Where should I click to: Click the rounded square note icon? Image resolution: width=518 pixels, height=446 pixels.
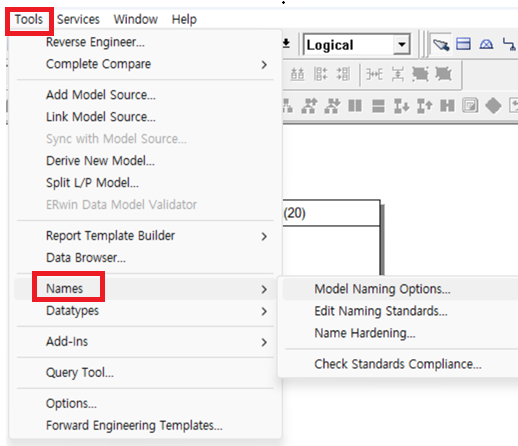pyautogui.click(x=470, y=106)
